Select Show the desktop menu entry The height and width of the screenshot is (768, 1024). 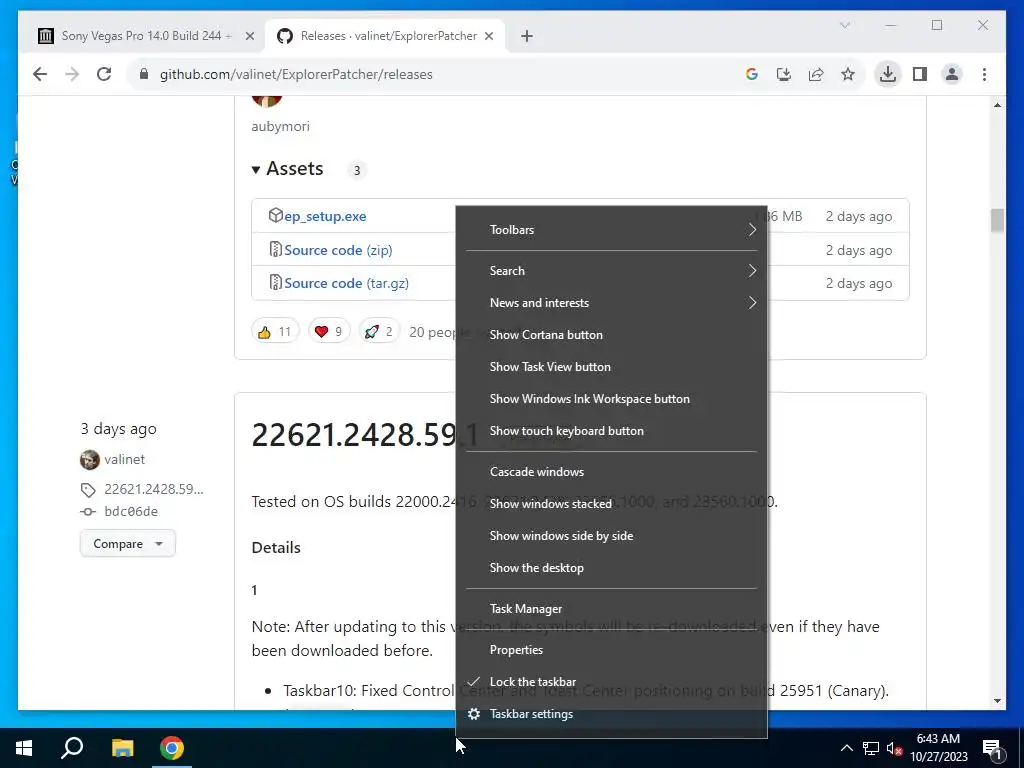click(x=611, y=568)
